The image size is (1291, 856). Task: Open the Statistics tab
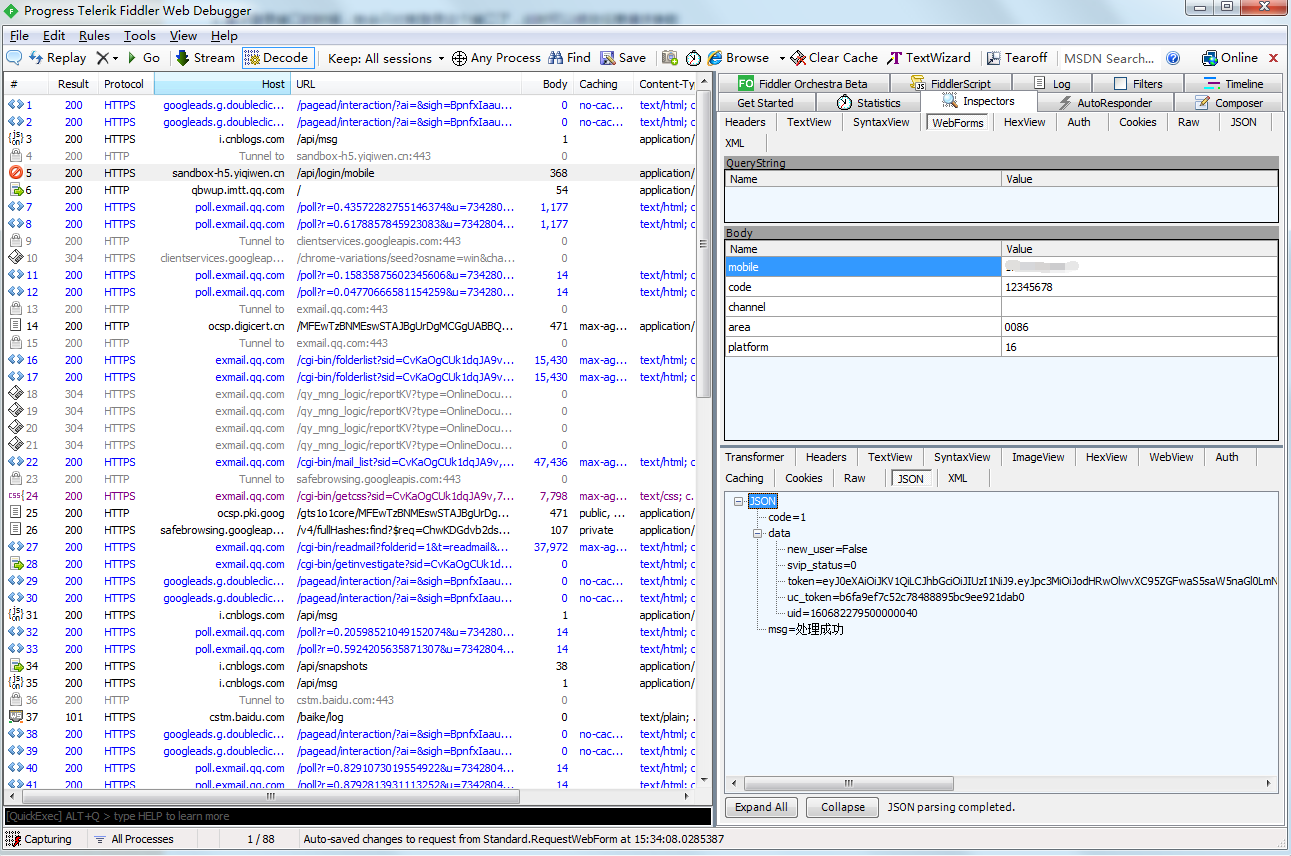pyautogui.click(x=868, y=103)
